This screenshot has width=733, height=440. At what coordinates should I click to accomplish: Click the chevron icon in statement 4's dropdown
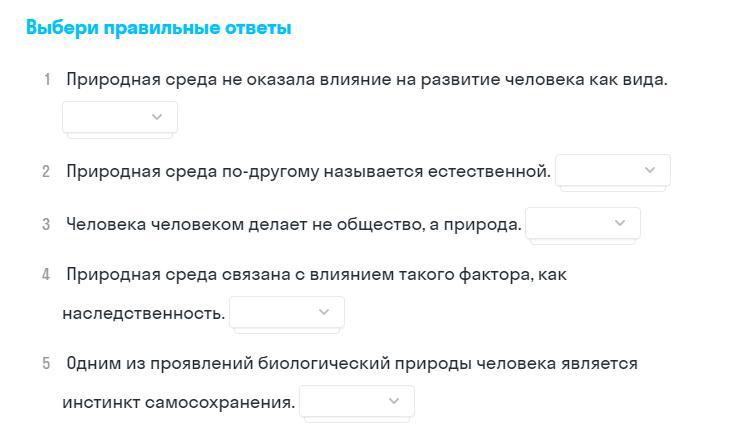click(324, 312)
